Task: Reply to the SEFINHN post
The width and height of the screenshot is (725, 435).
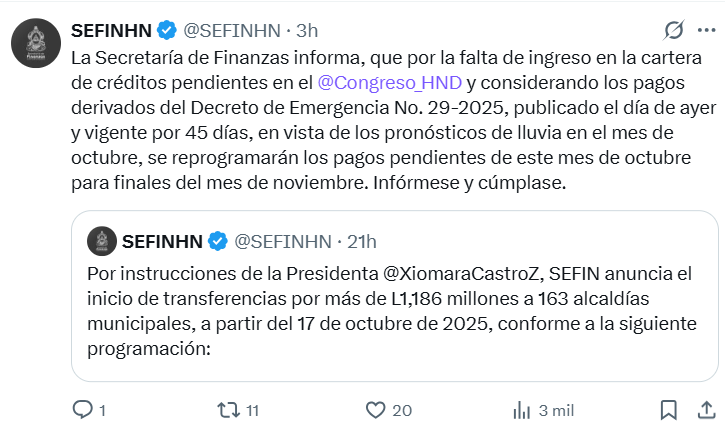Action: click(83, 410)
